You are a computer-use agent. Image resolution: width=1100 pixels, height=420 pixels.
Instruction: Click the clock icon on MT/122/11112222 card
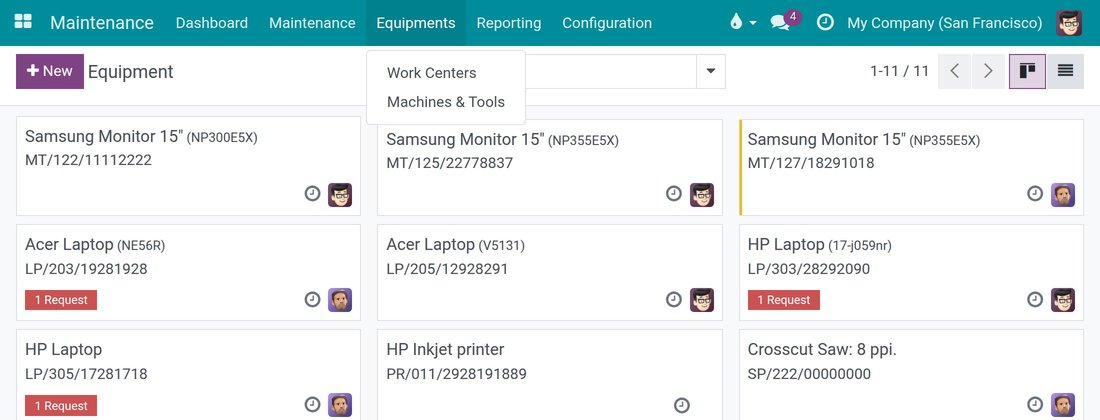312,193
